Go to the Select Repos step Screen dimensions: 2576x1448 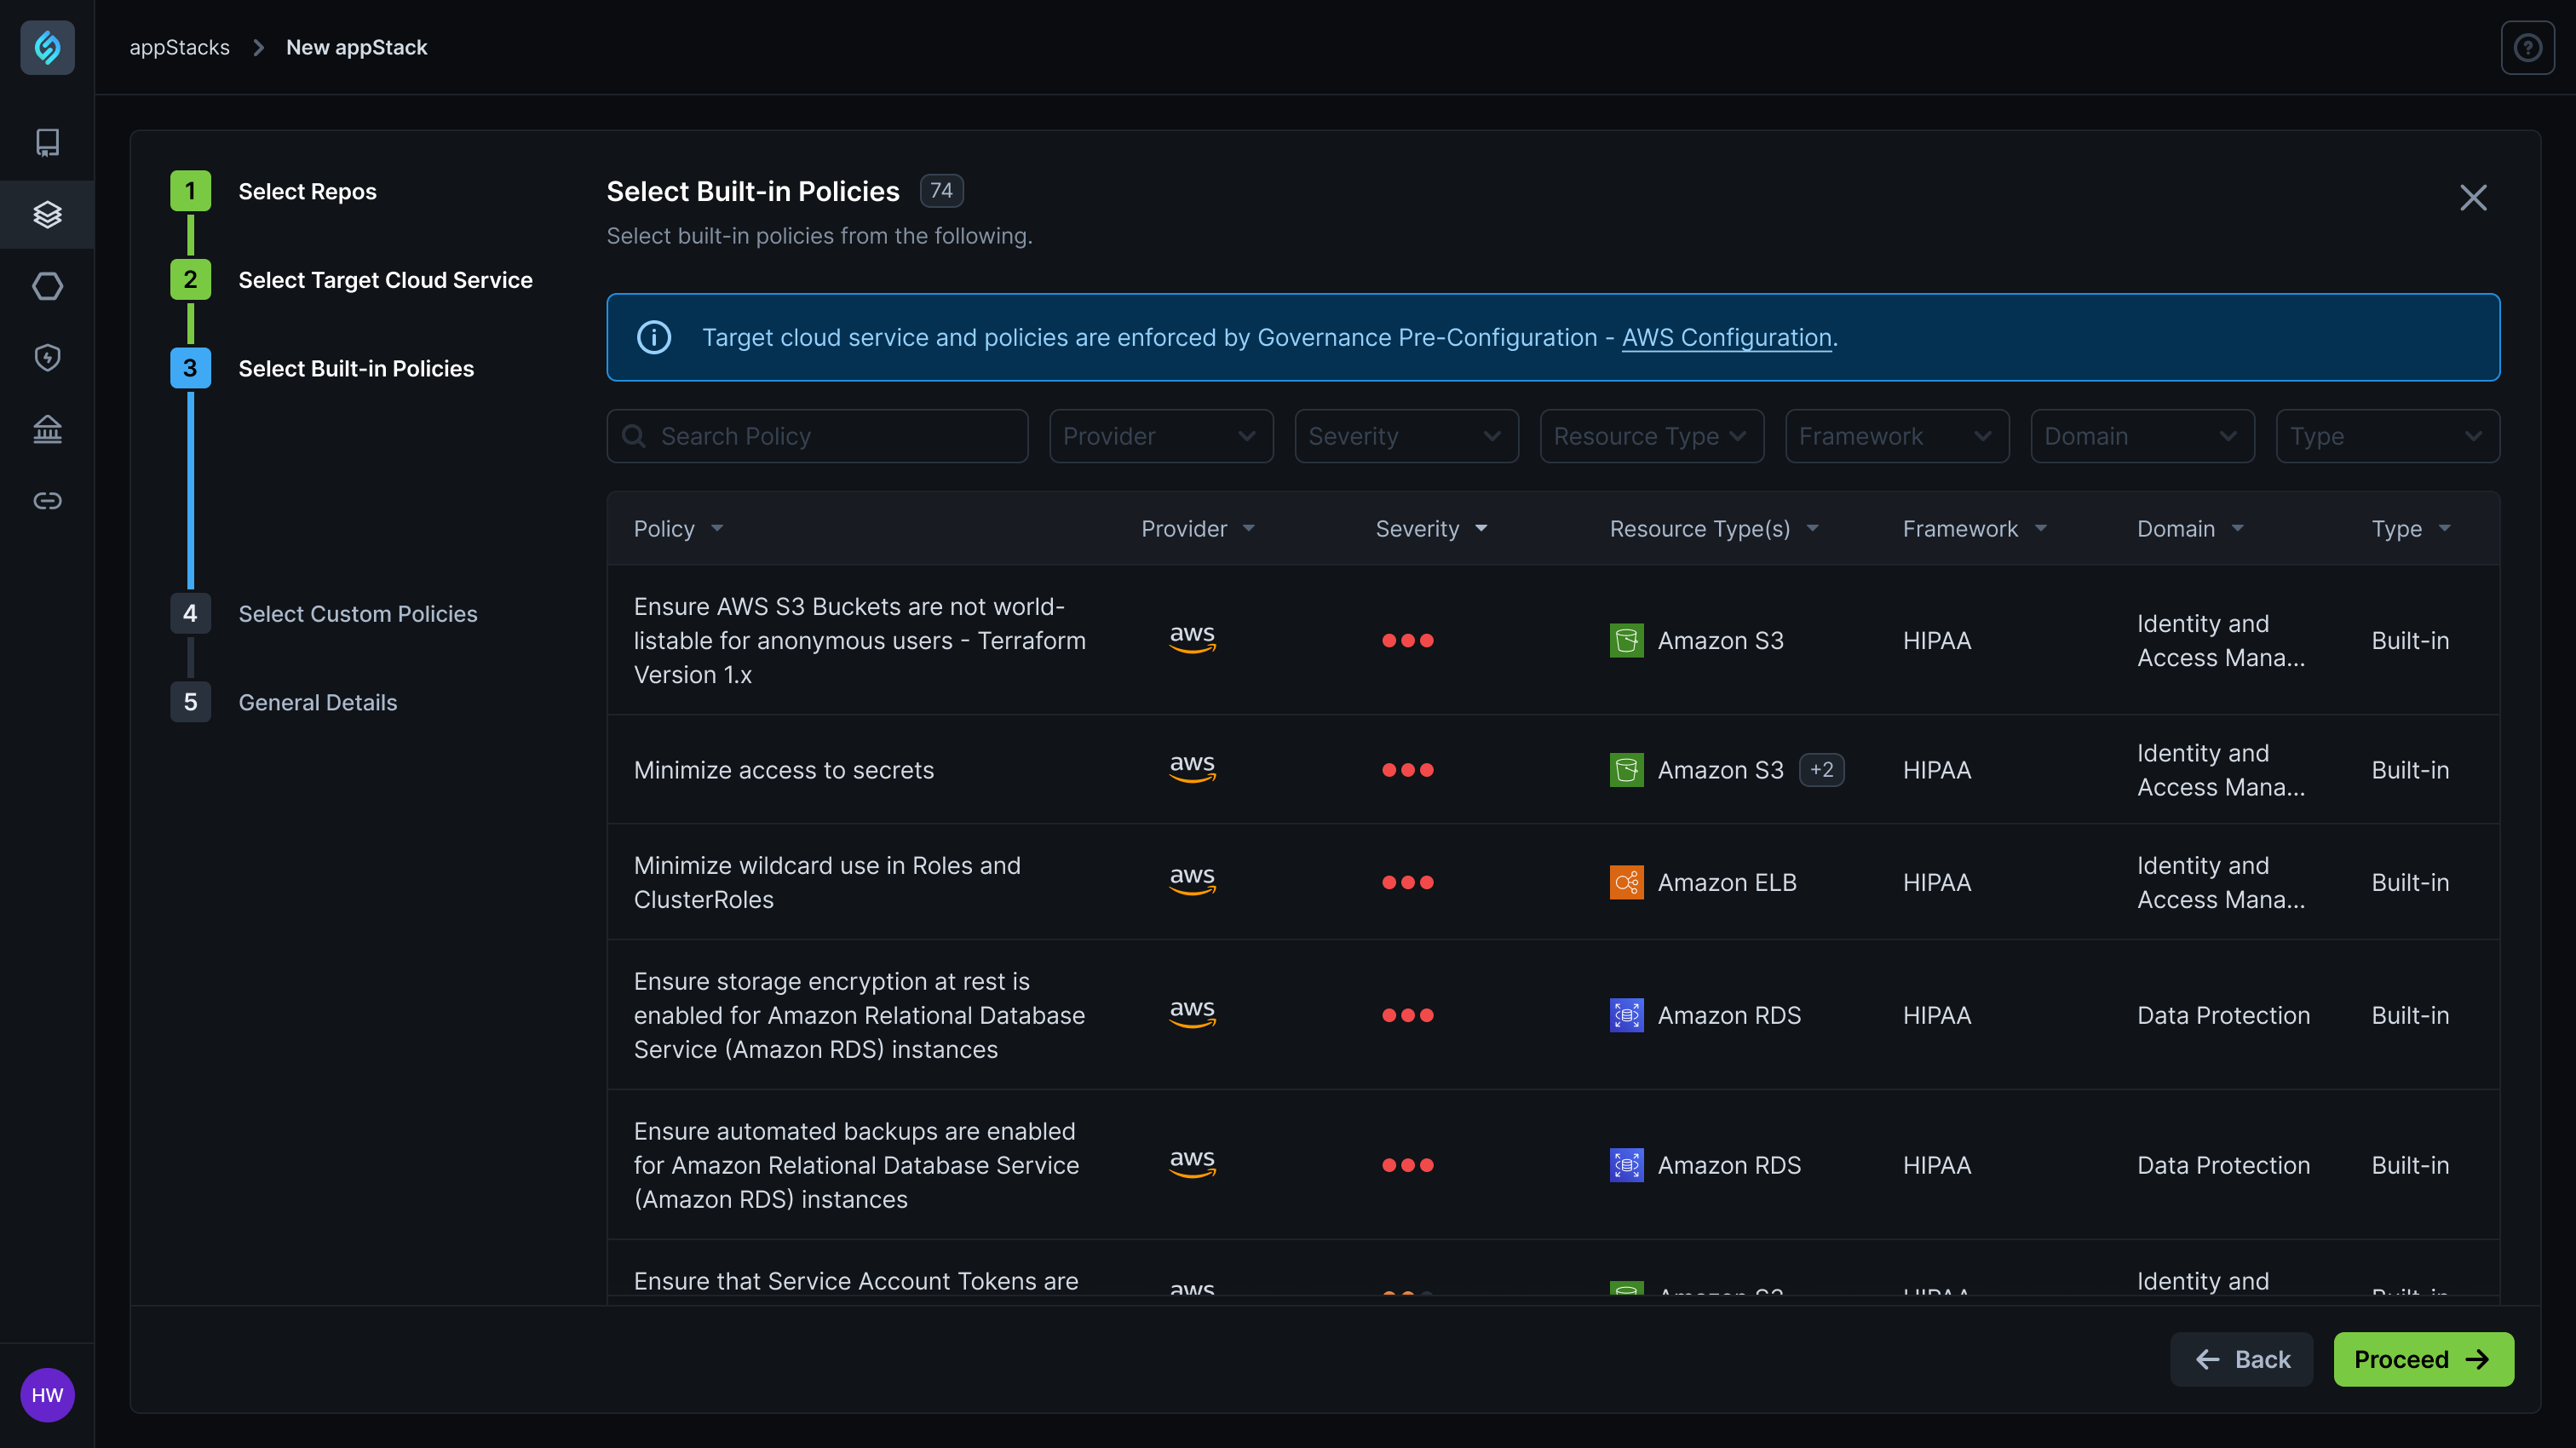pyautogui.click(x=307, y=191)
